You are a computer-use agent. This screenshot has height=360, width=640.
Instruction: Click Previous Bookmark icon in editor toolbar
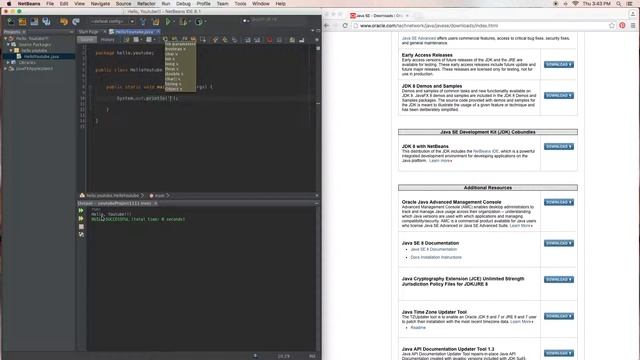point(215,40)
